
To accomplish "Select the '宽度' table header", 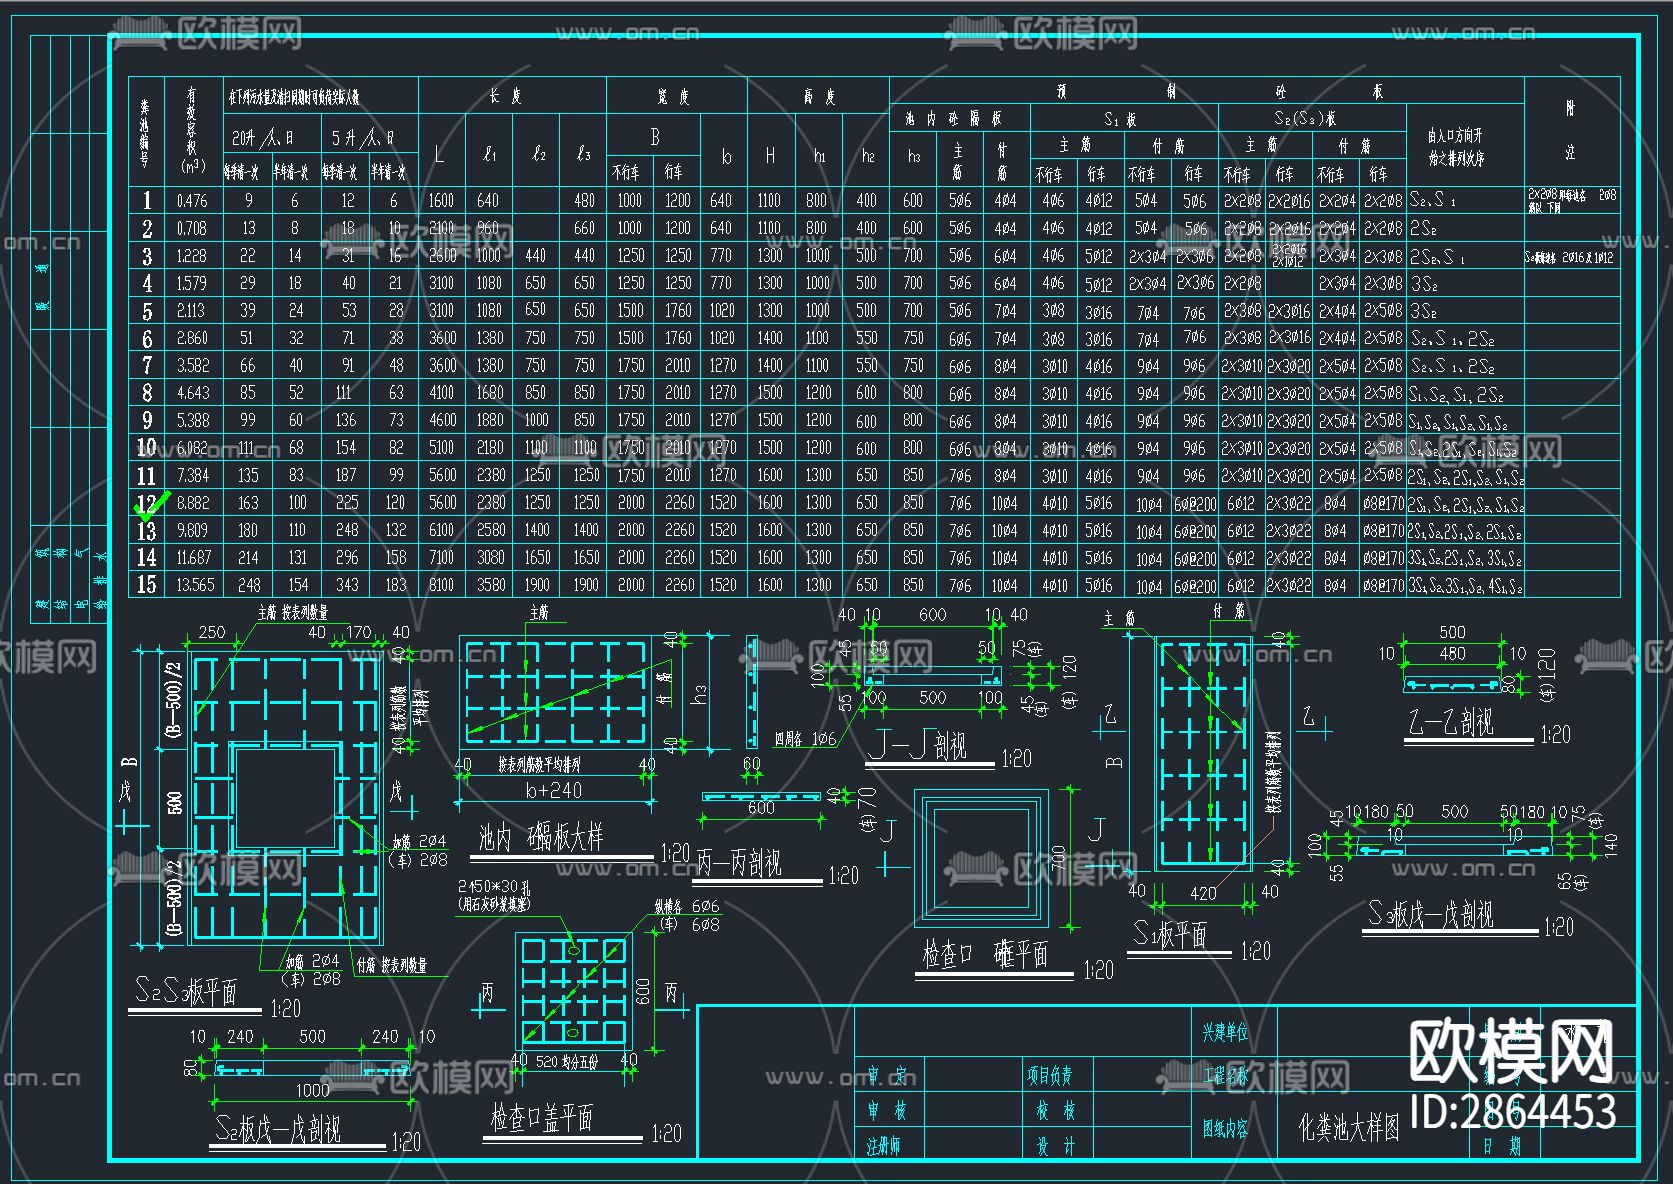I will point(675,96).
